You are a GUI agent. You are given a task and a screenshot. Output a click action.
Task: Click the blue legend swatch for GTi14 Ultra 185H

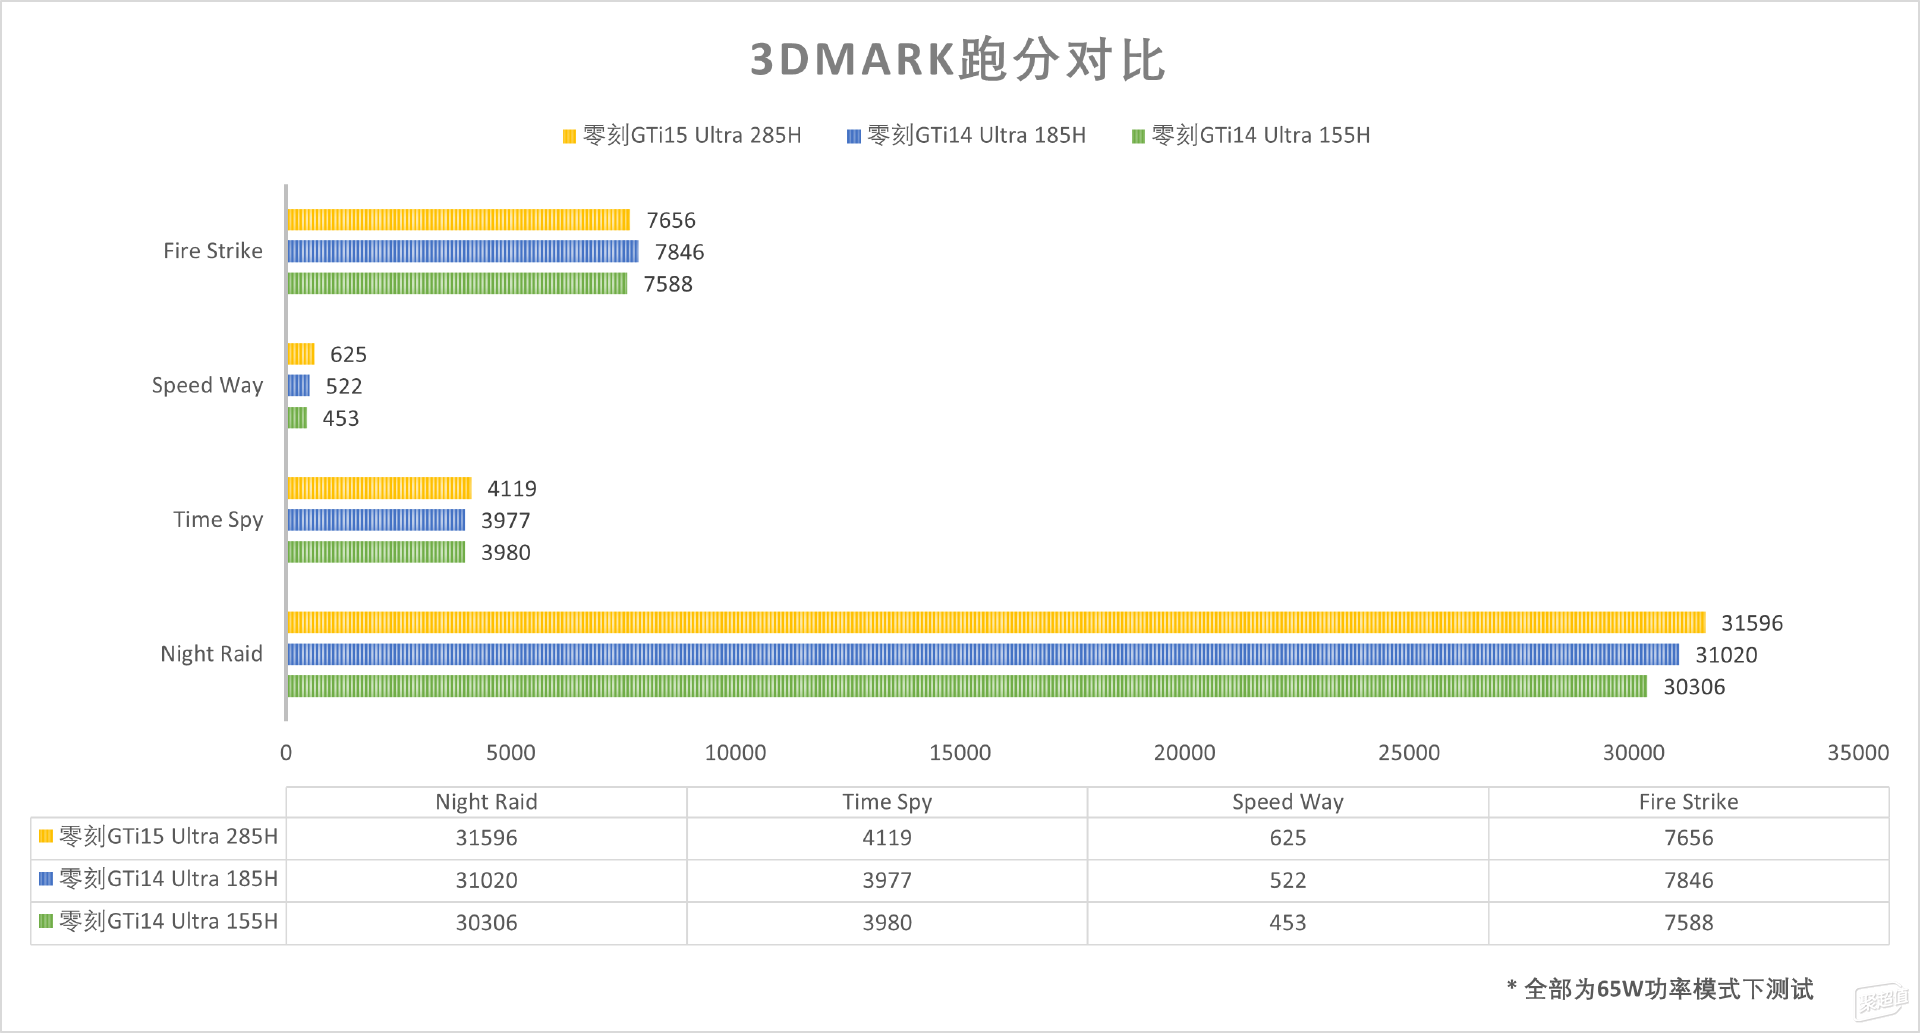coord(854,137)
